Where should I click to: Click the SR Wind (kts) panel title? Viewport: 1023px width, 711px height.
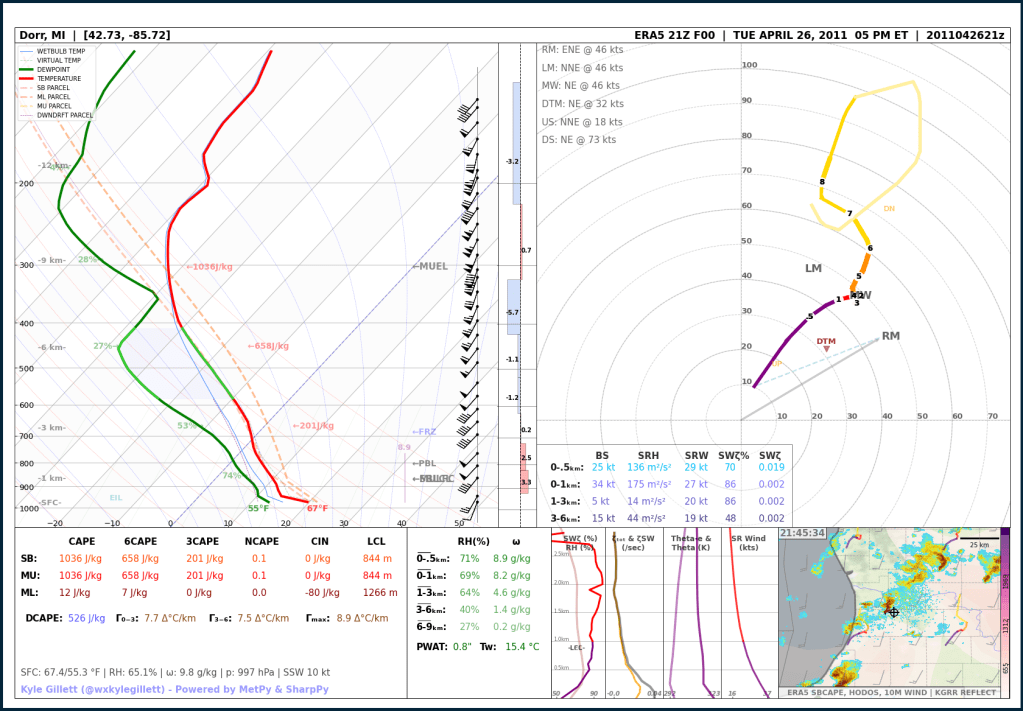pos(748,542)
